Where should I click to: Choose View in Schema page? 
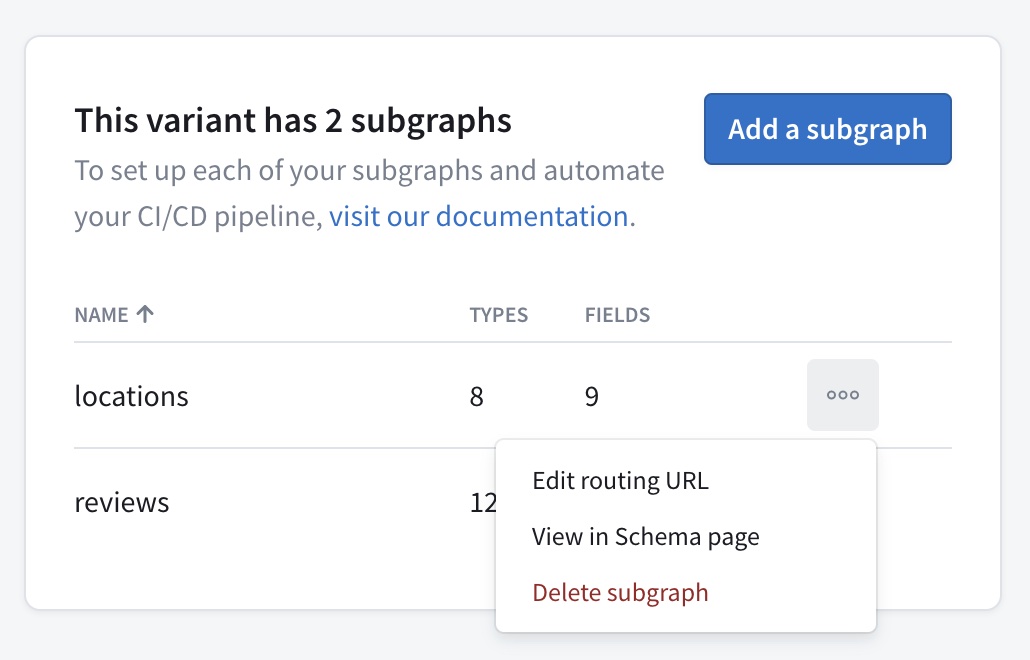[645, 536]
